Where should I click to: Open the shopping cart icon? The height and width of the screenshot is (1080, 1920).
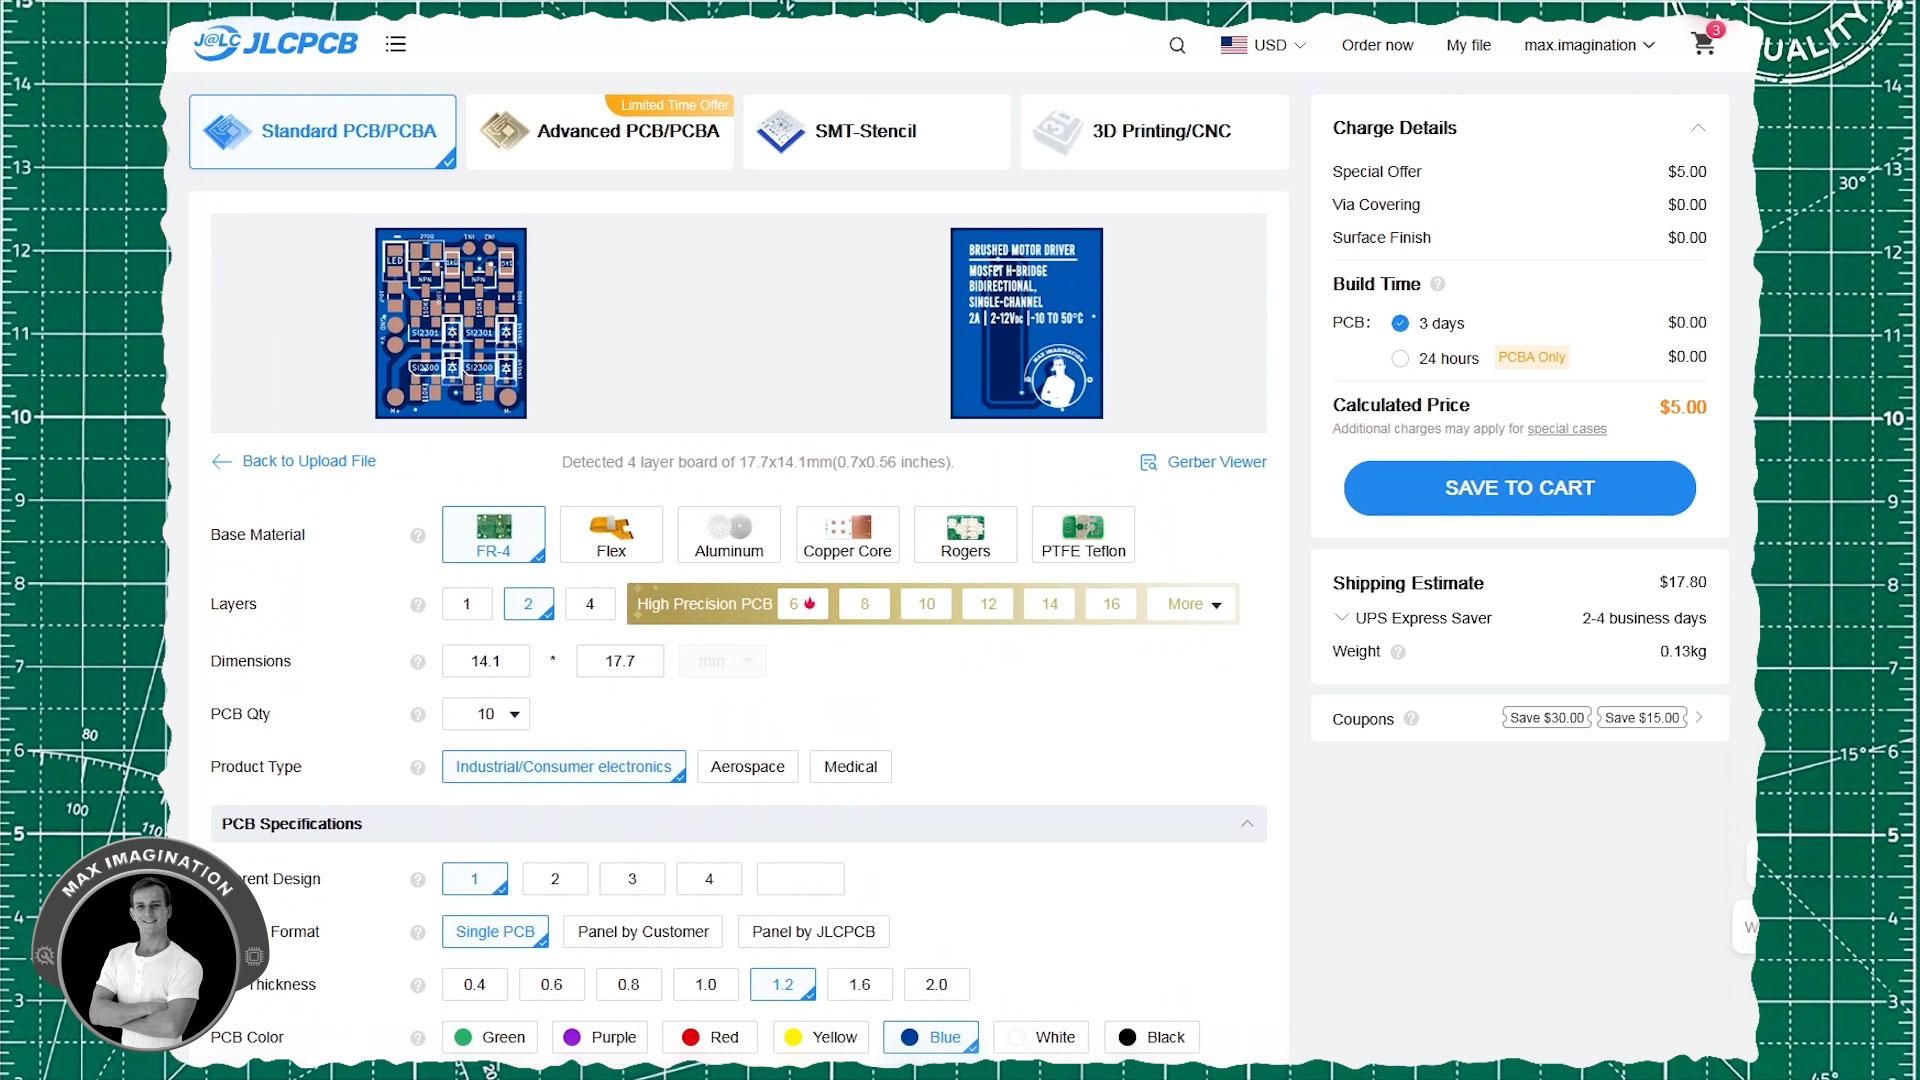(x=1704, y=43)
